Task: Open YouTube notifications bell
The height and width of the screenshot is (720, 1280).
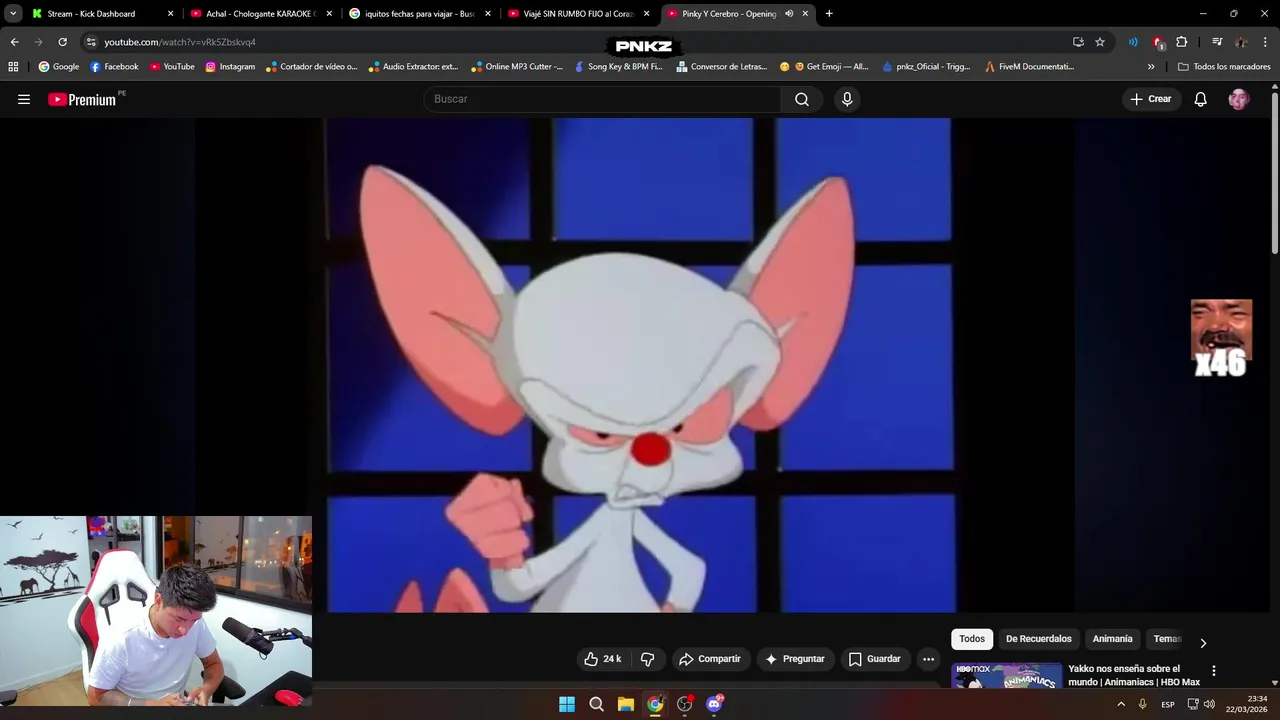Action: coord(1201,99)
